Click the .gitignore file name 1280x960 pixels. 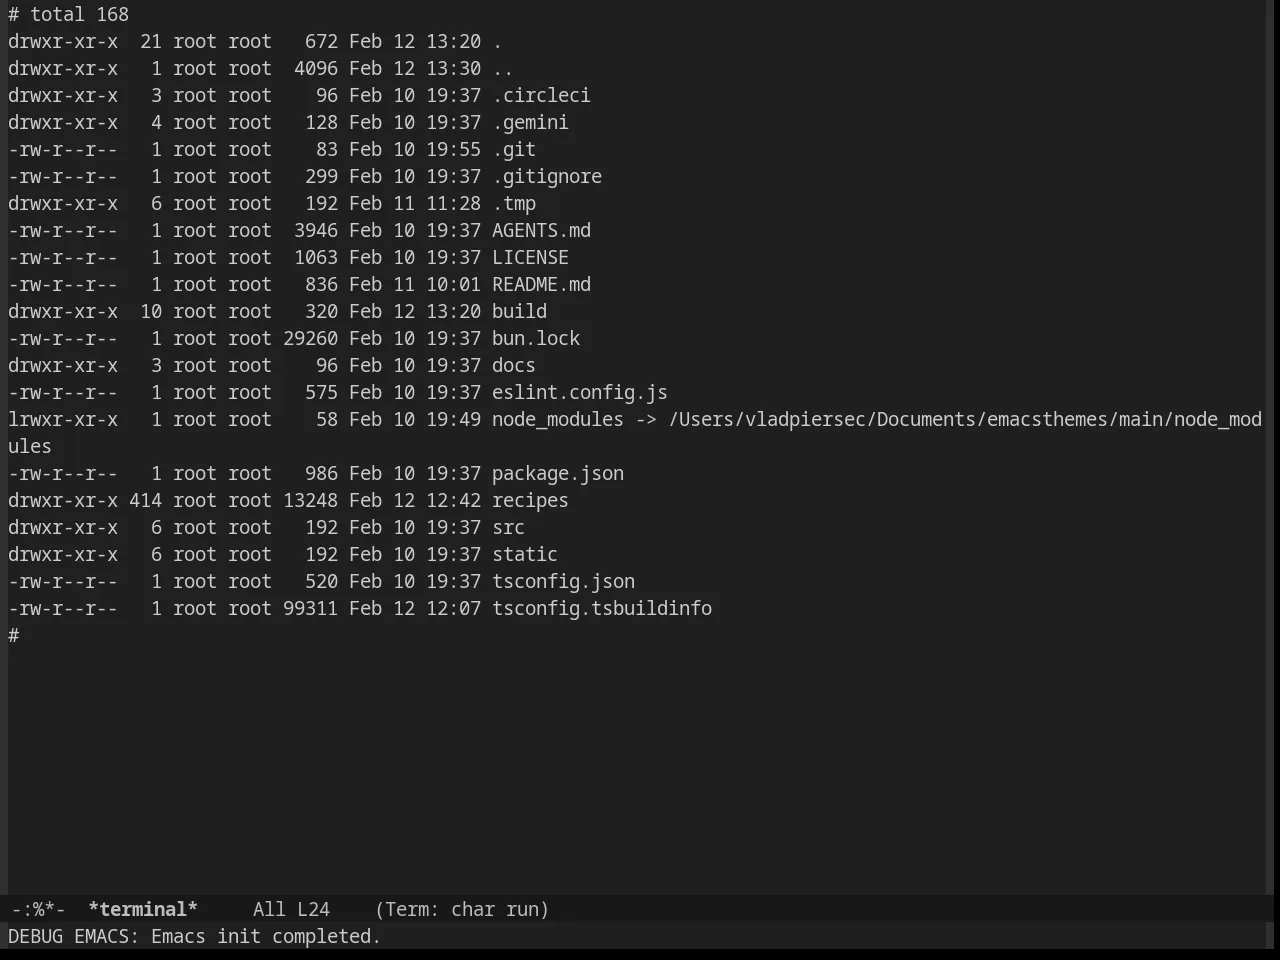[x=547, y=176]
